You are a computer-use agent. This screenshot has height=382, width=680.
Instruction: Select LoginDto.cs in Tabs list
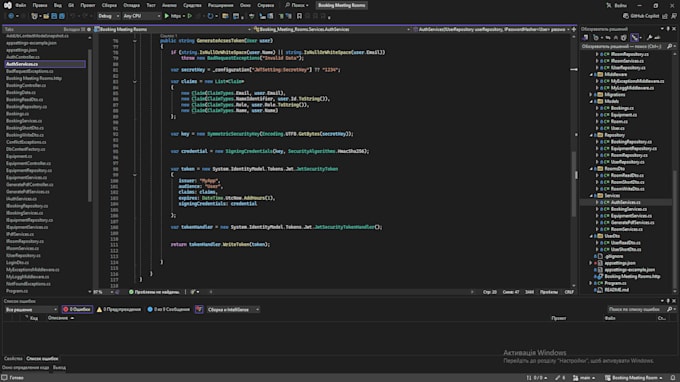[x=17, y=262]
